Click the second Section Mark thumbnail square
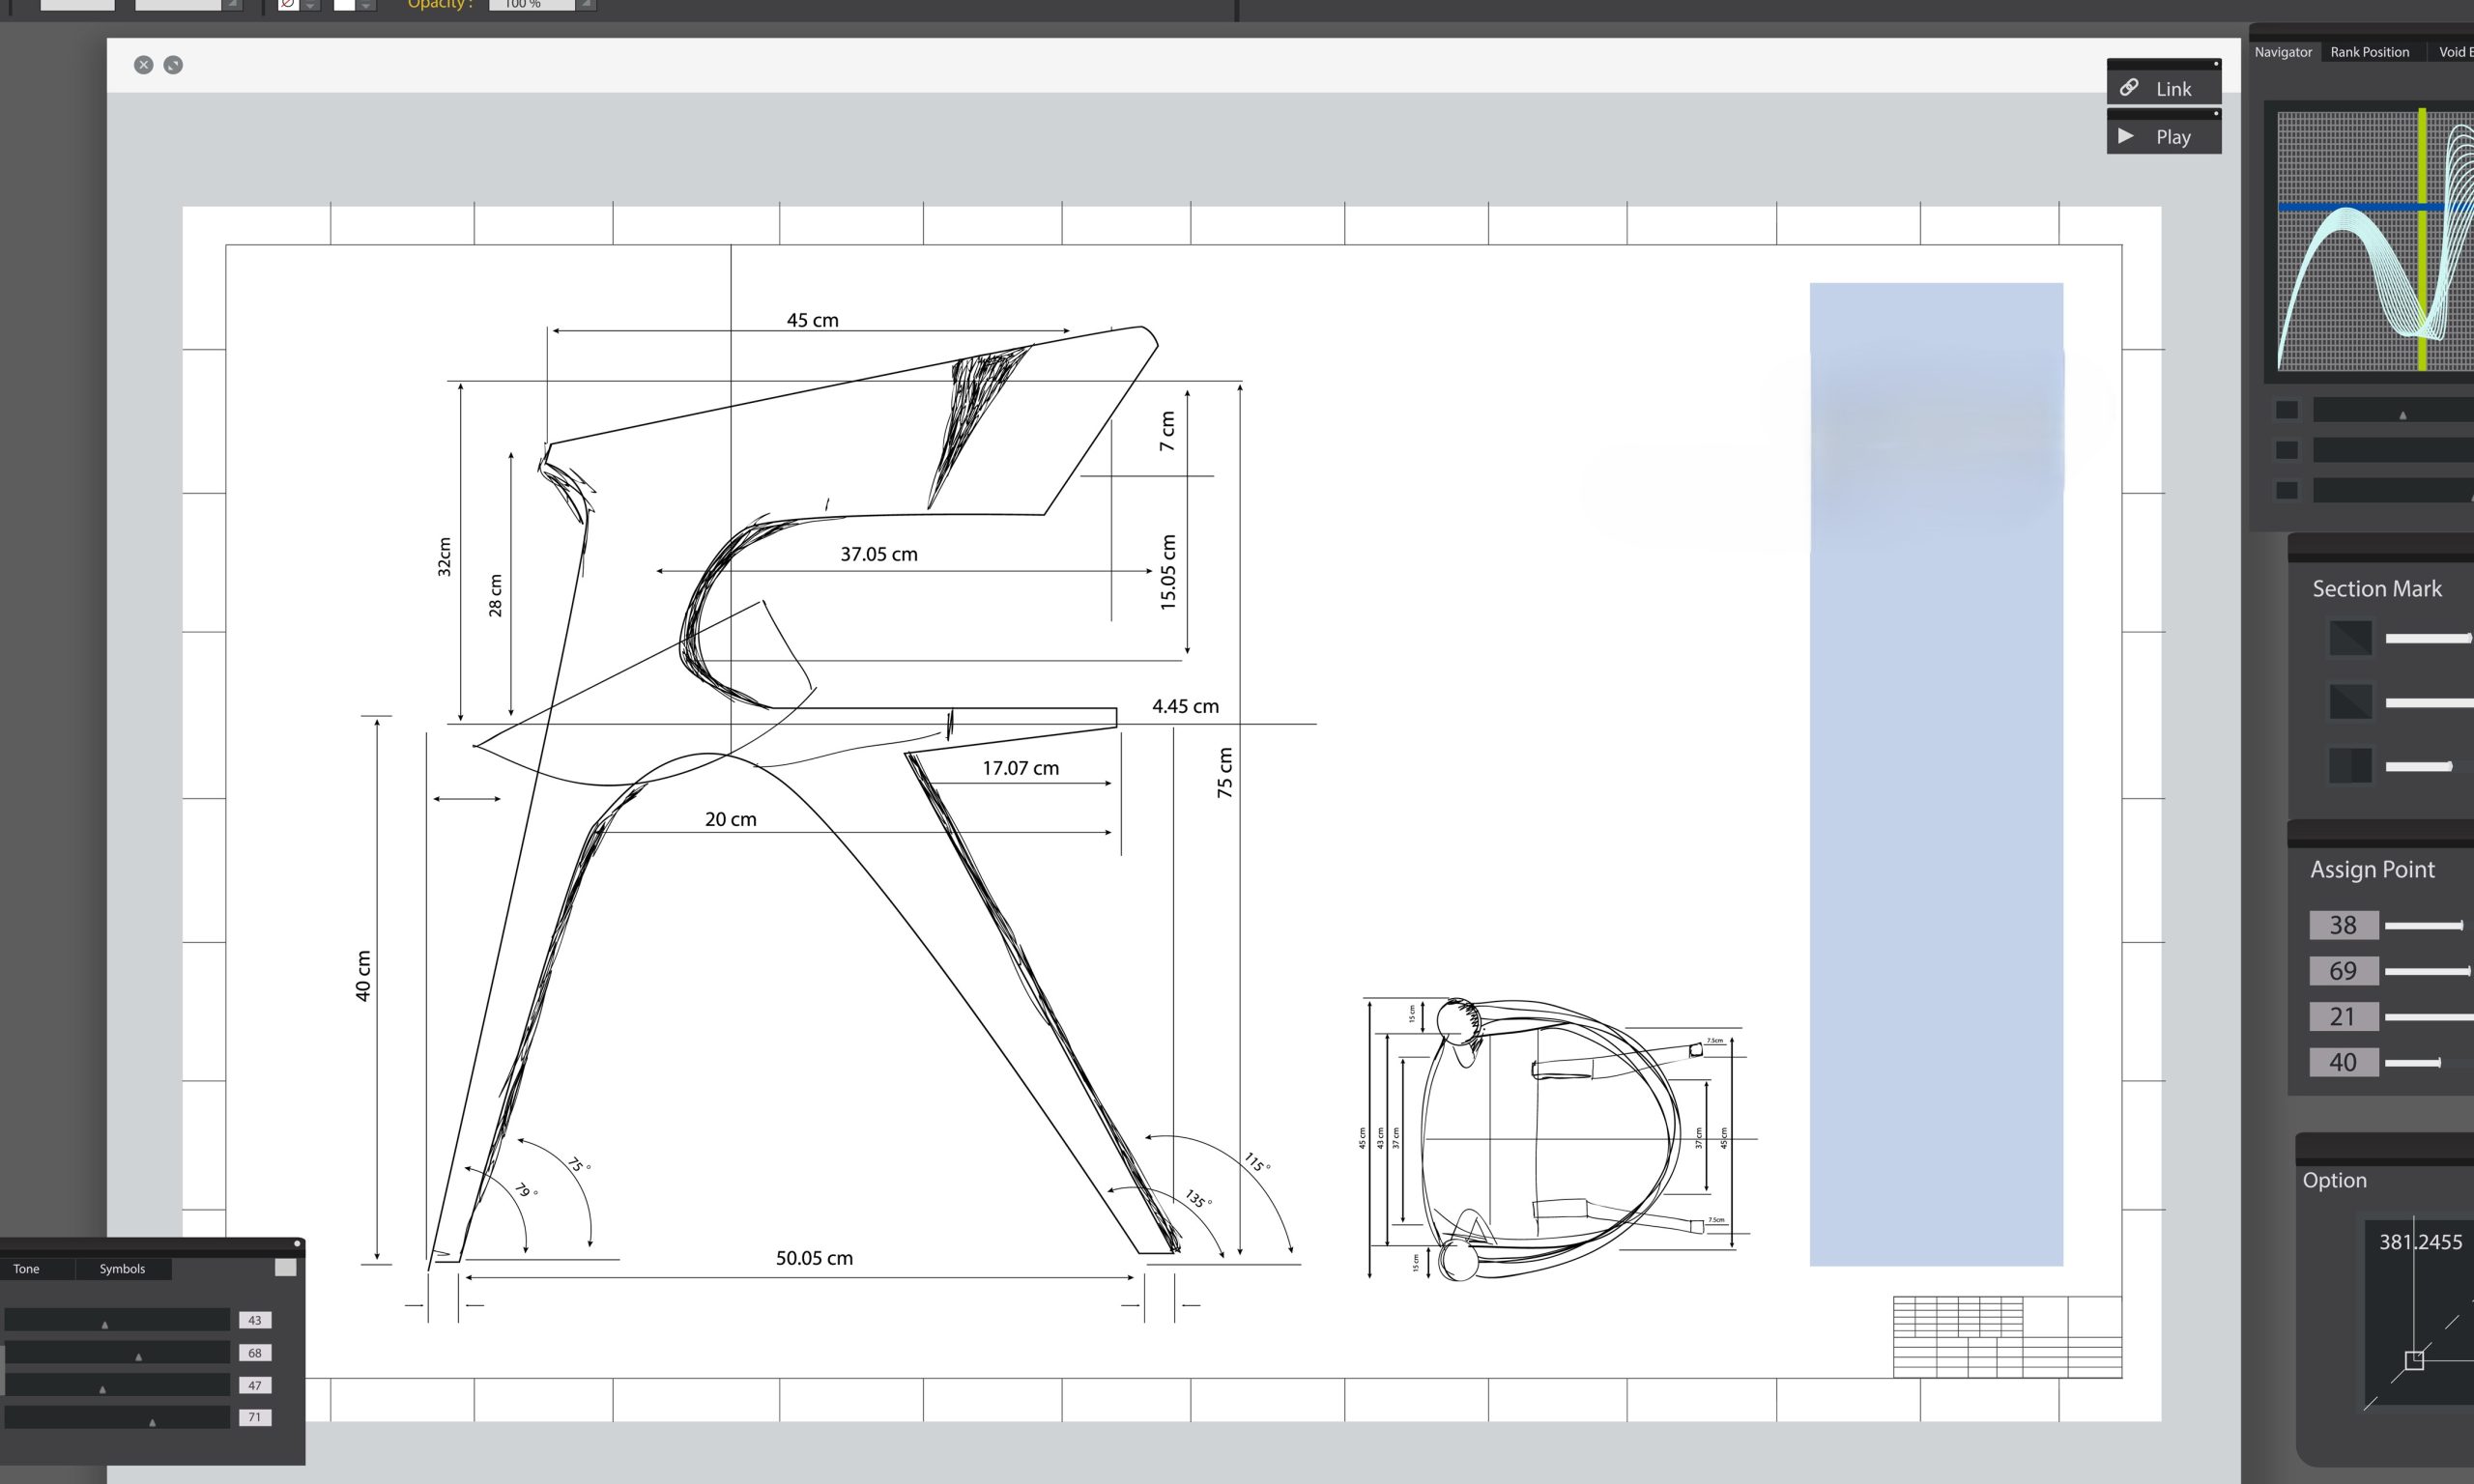 point(2350,701)
